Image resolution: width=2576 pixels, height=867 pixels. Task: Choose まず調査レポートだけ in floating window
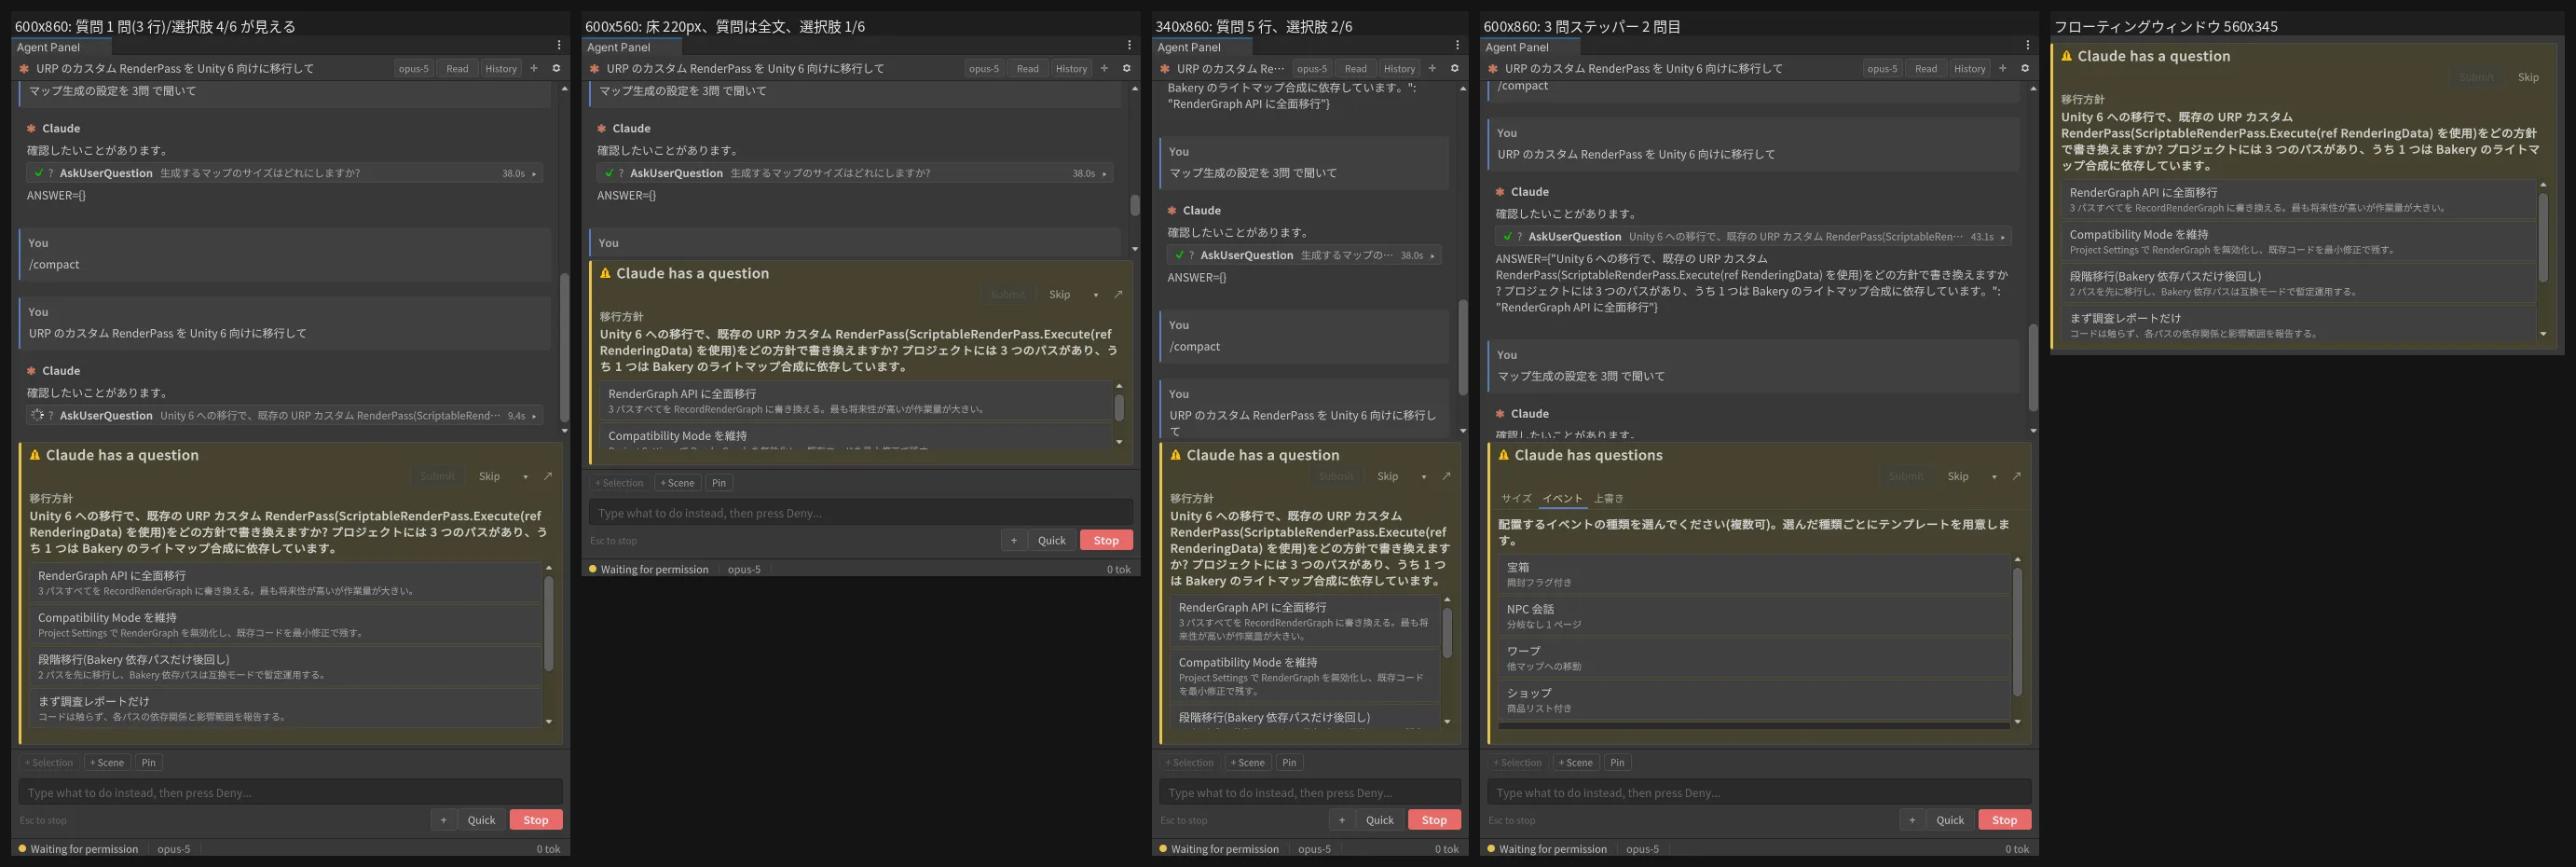tap(2298, 326)
